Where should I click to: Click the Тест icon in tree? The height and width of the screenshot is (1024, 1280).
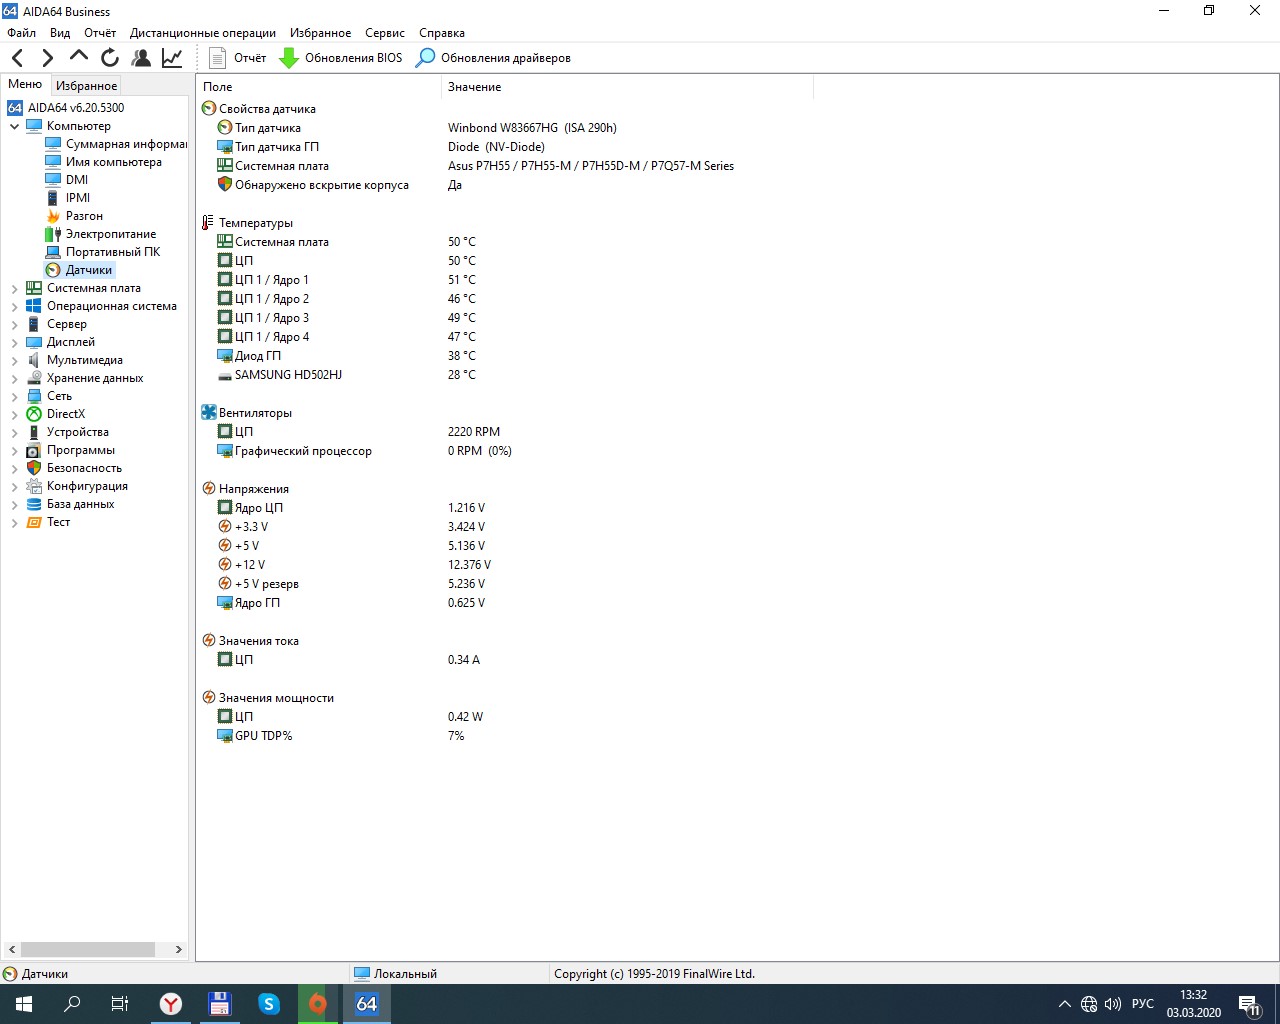tap(34, 522)
